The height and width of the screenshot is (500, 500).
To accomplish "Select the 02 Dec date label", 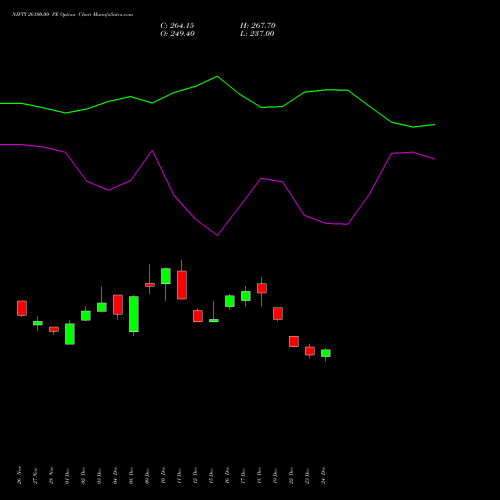I will [83, 475].
